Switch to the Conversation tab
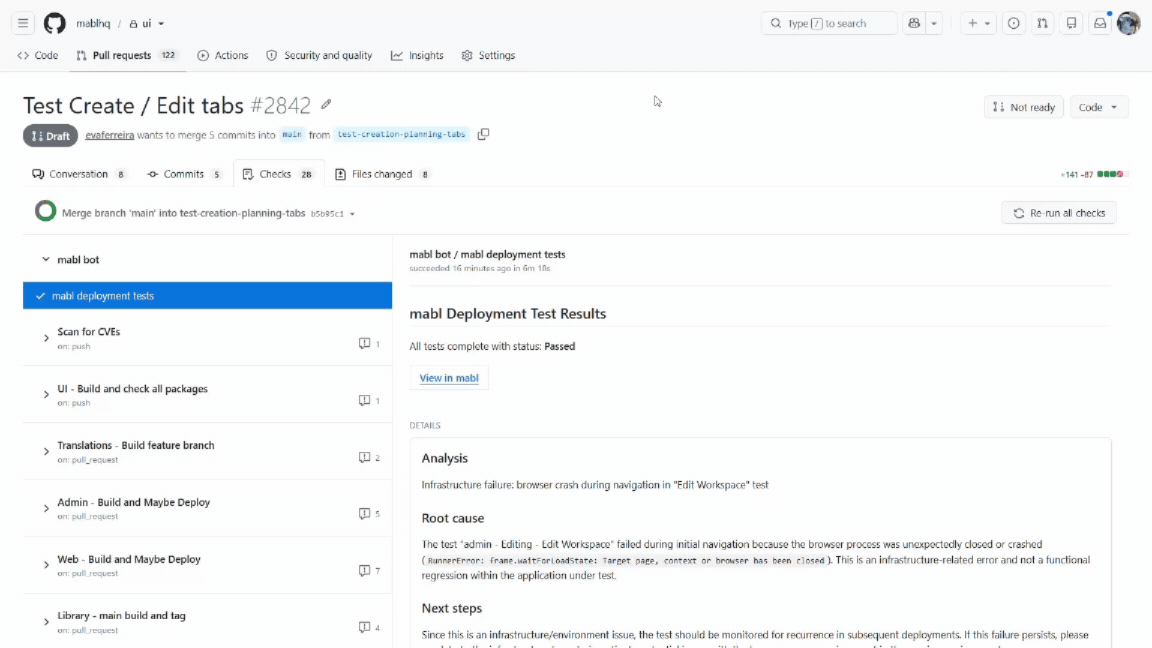The image size is (1152, 648). [79, 174]
